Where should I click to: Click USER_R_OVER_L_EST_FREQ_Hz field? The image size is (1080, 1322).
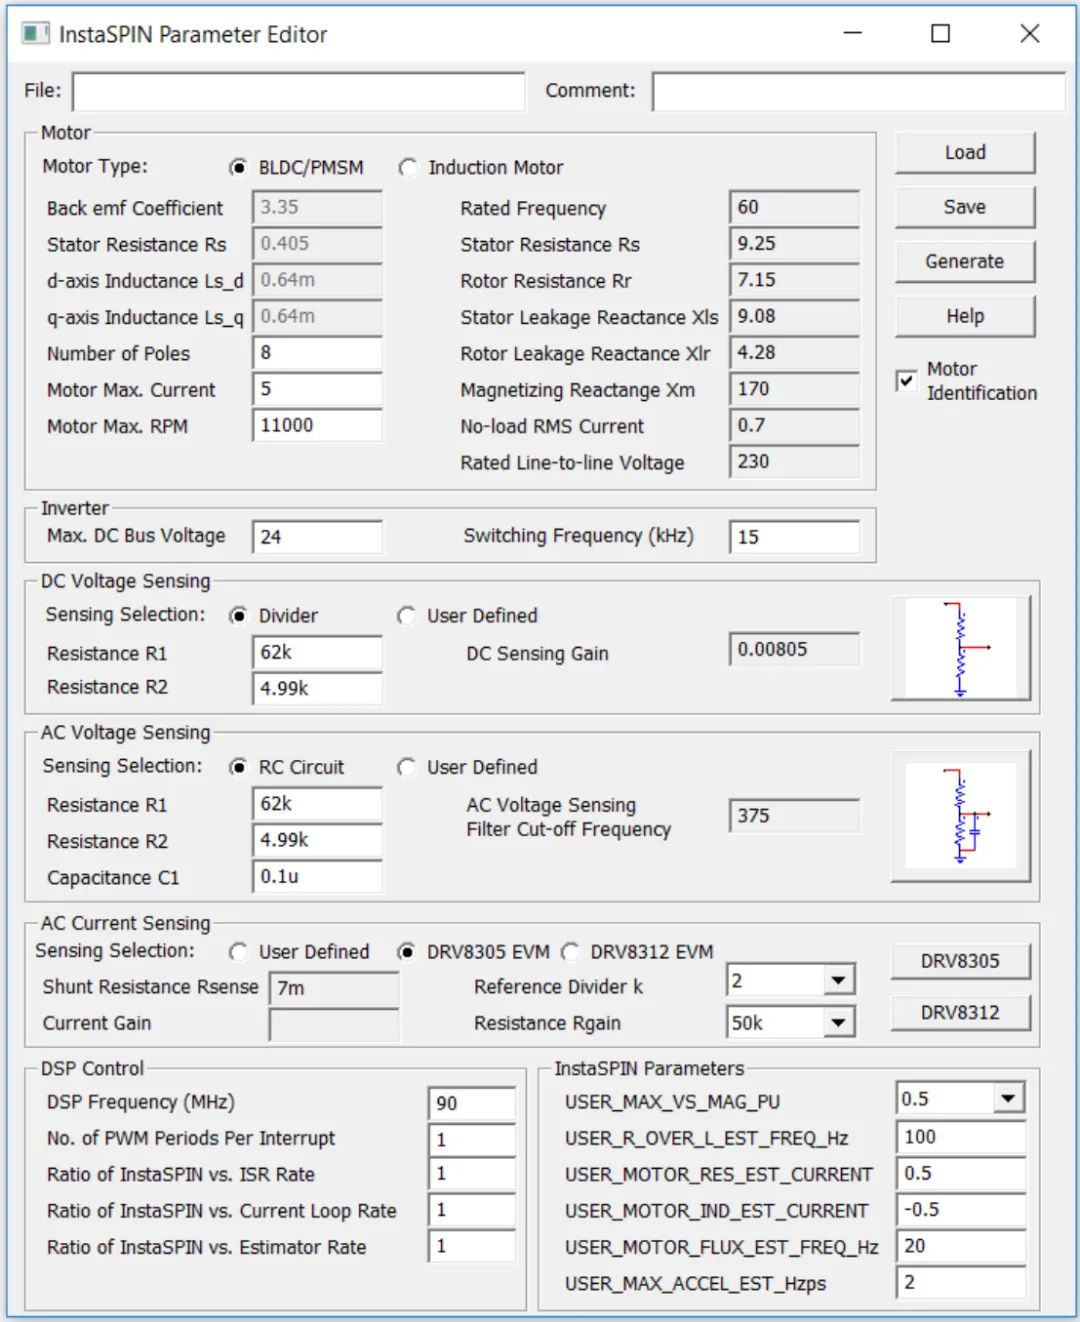961,1137
